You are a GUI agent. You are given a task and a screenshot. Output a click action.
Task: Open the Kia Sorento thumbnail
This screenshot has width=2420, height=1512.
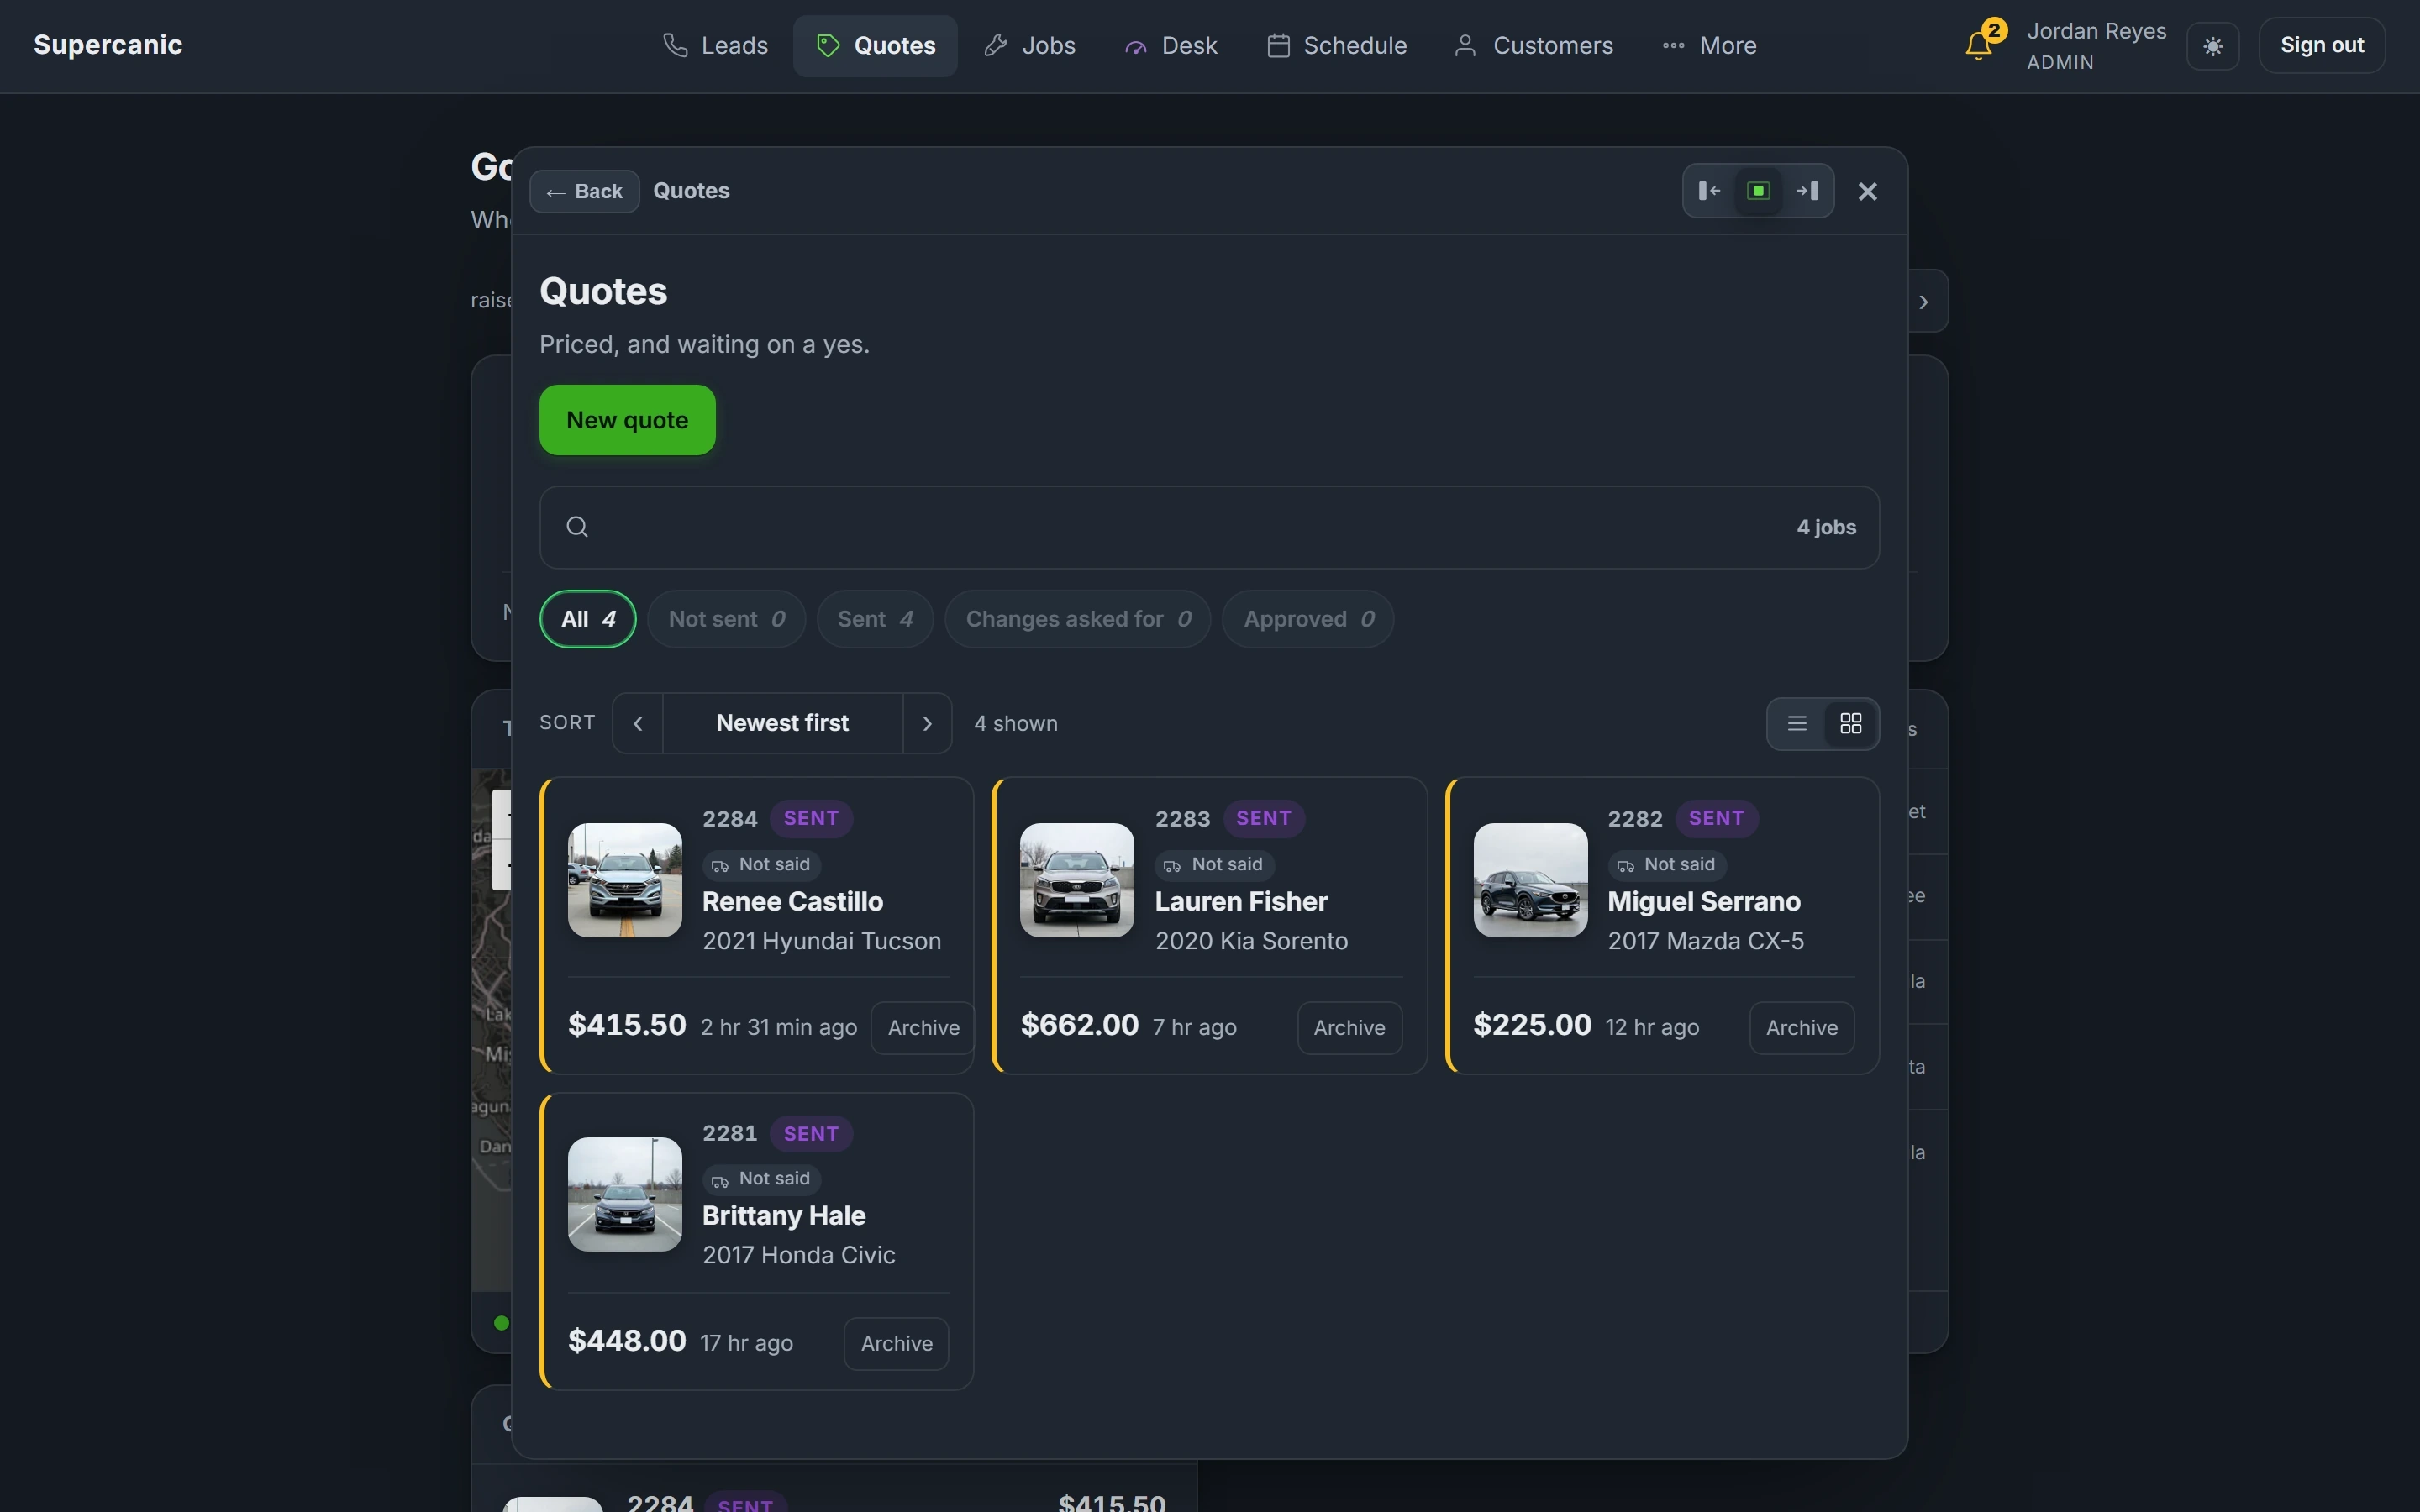click(x=1077, y=880)
